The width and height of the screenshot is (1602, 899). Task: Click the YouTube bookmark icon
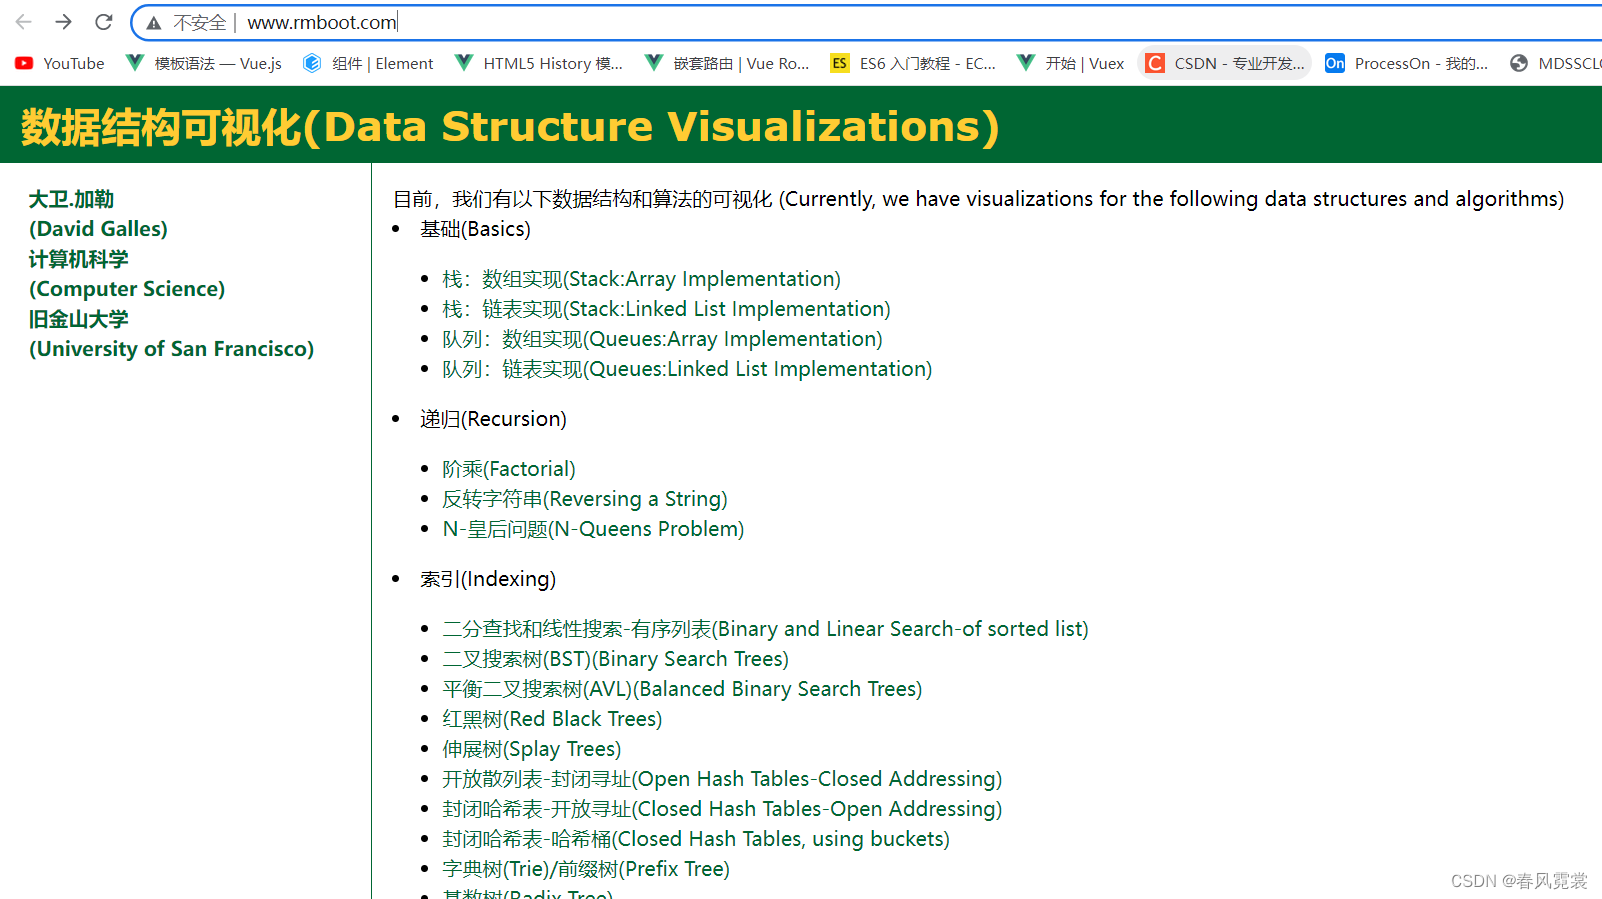[24, 63]
